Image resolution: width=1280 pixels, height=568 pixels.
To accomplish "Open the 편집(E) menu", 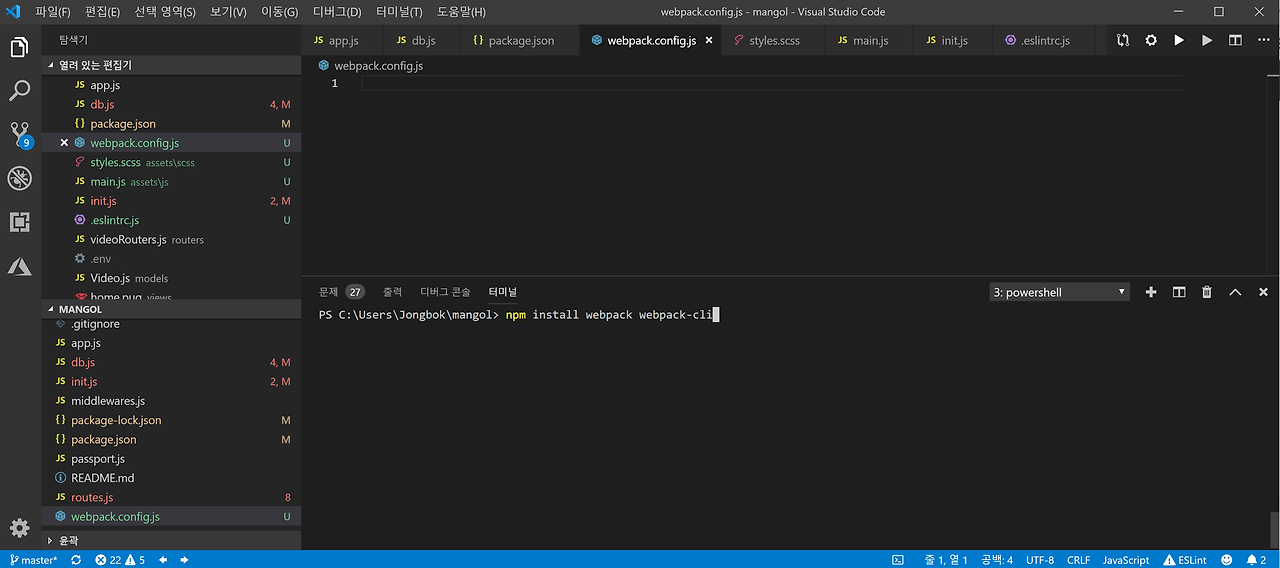I will coord(102,12).
